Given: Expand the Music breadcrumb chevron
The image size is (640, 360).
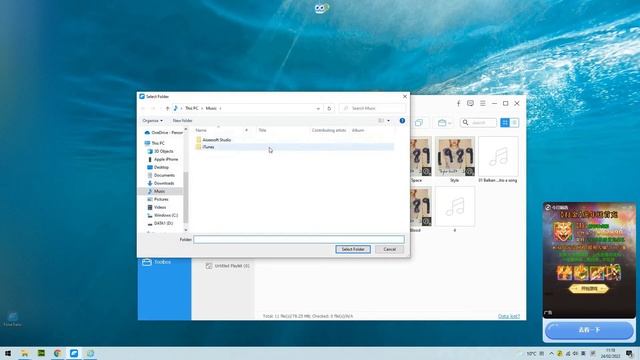Looking at the screenshot, I should coord(220,108).
